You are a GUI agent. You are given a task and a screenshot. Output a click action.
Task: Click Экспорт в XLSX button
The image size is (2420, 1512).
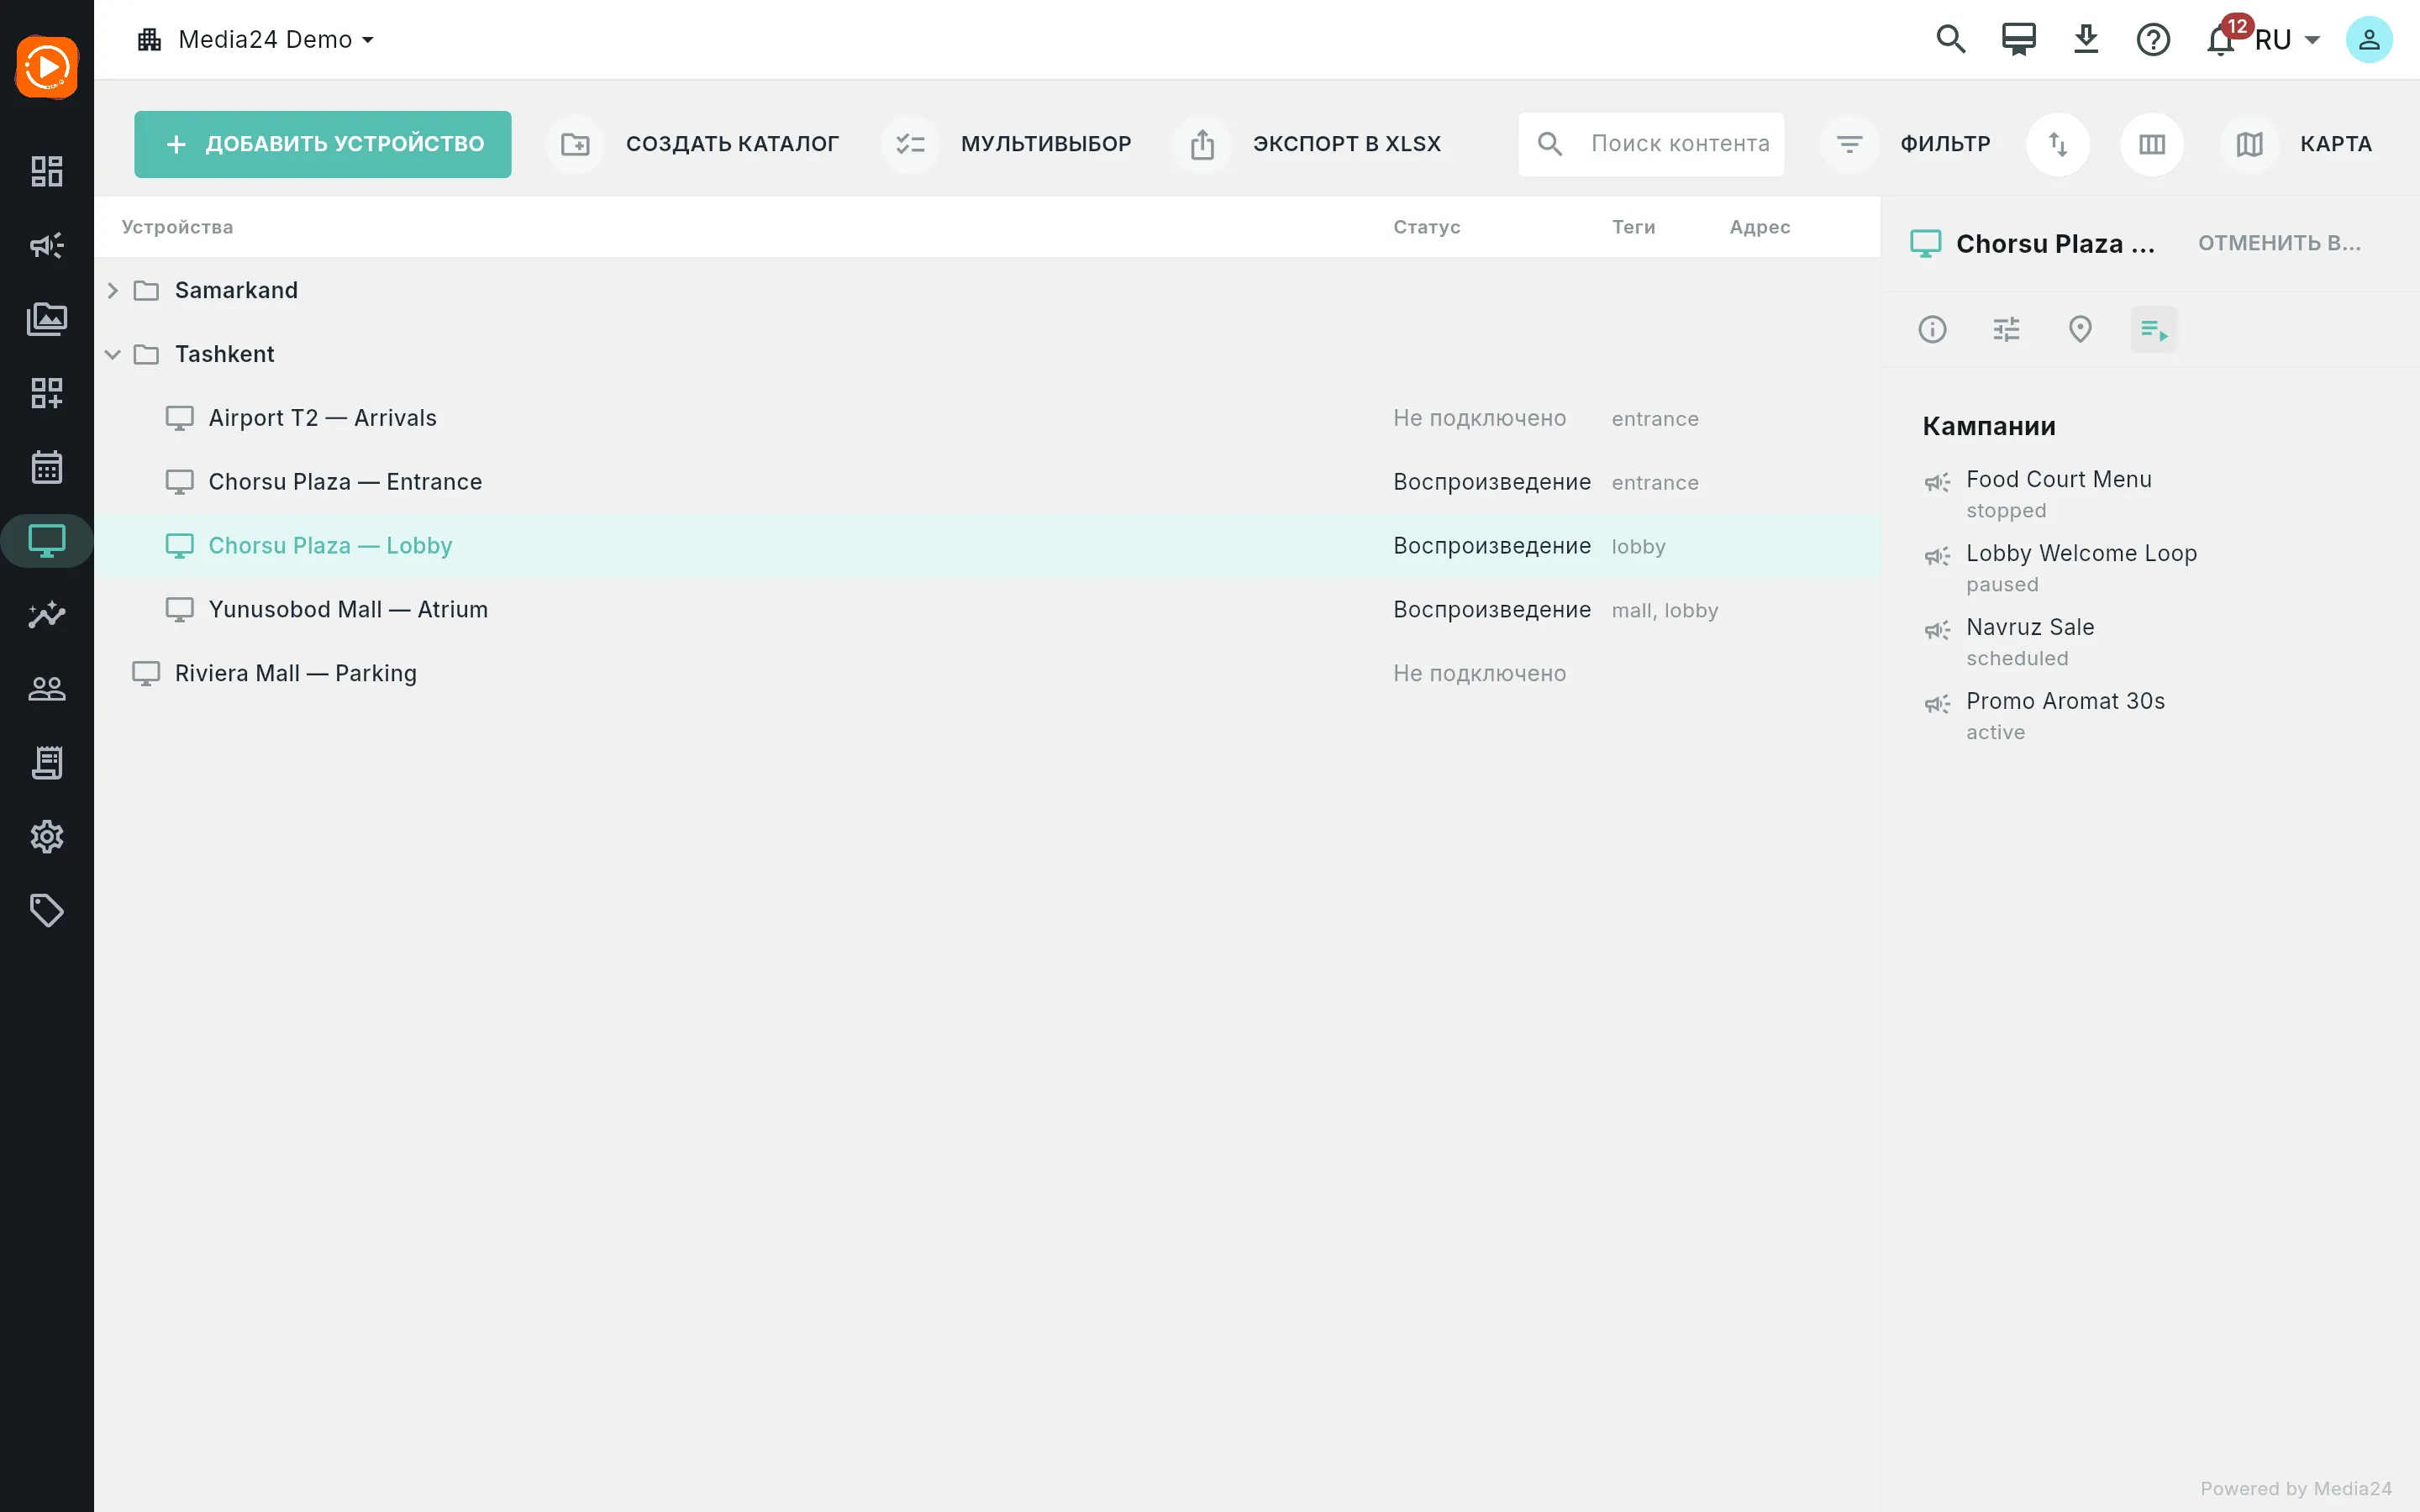[1309, 144]
